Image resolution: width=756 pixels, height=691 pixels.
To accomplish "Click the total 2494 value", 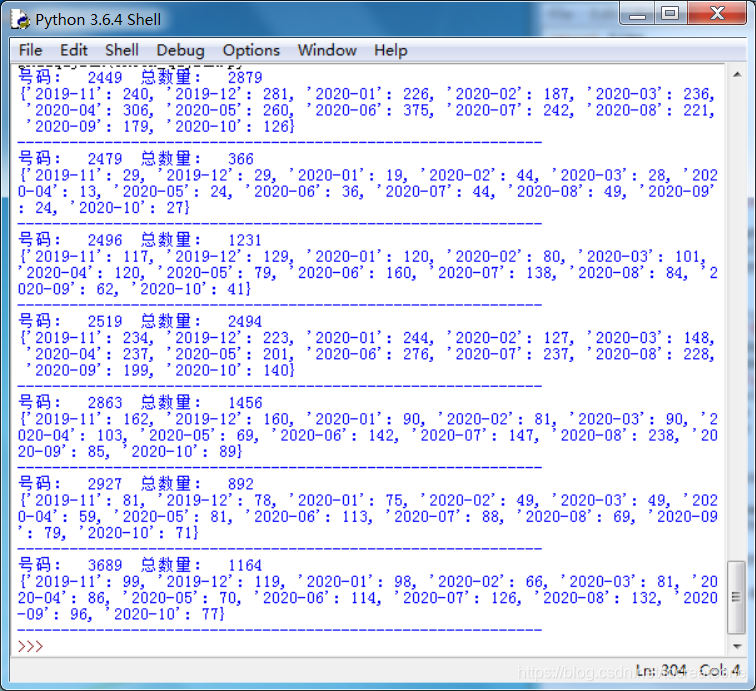I will (245, 321).
